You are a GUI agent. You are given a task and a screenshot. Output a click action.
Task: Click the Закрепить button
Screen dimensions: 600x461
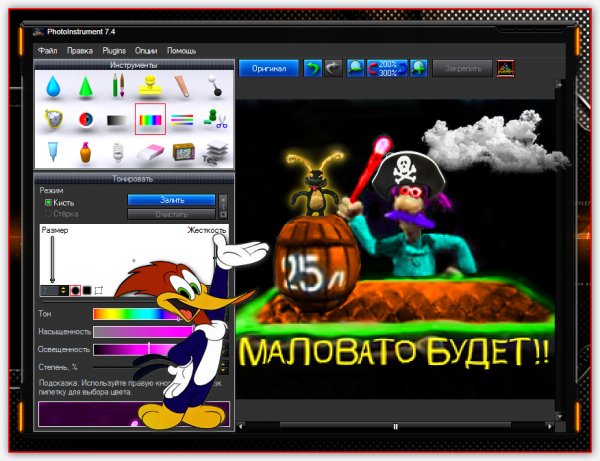click(x=463, y=68)
